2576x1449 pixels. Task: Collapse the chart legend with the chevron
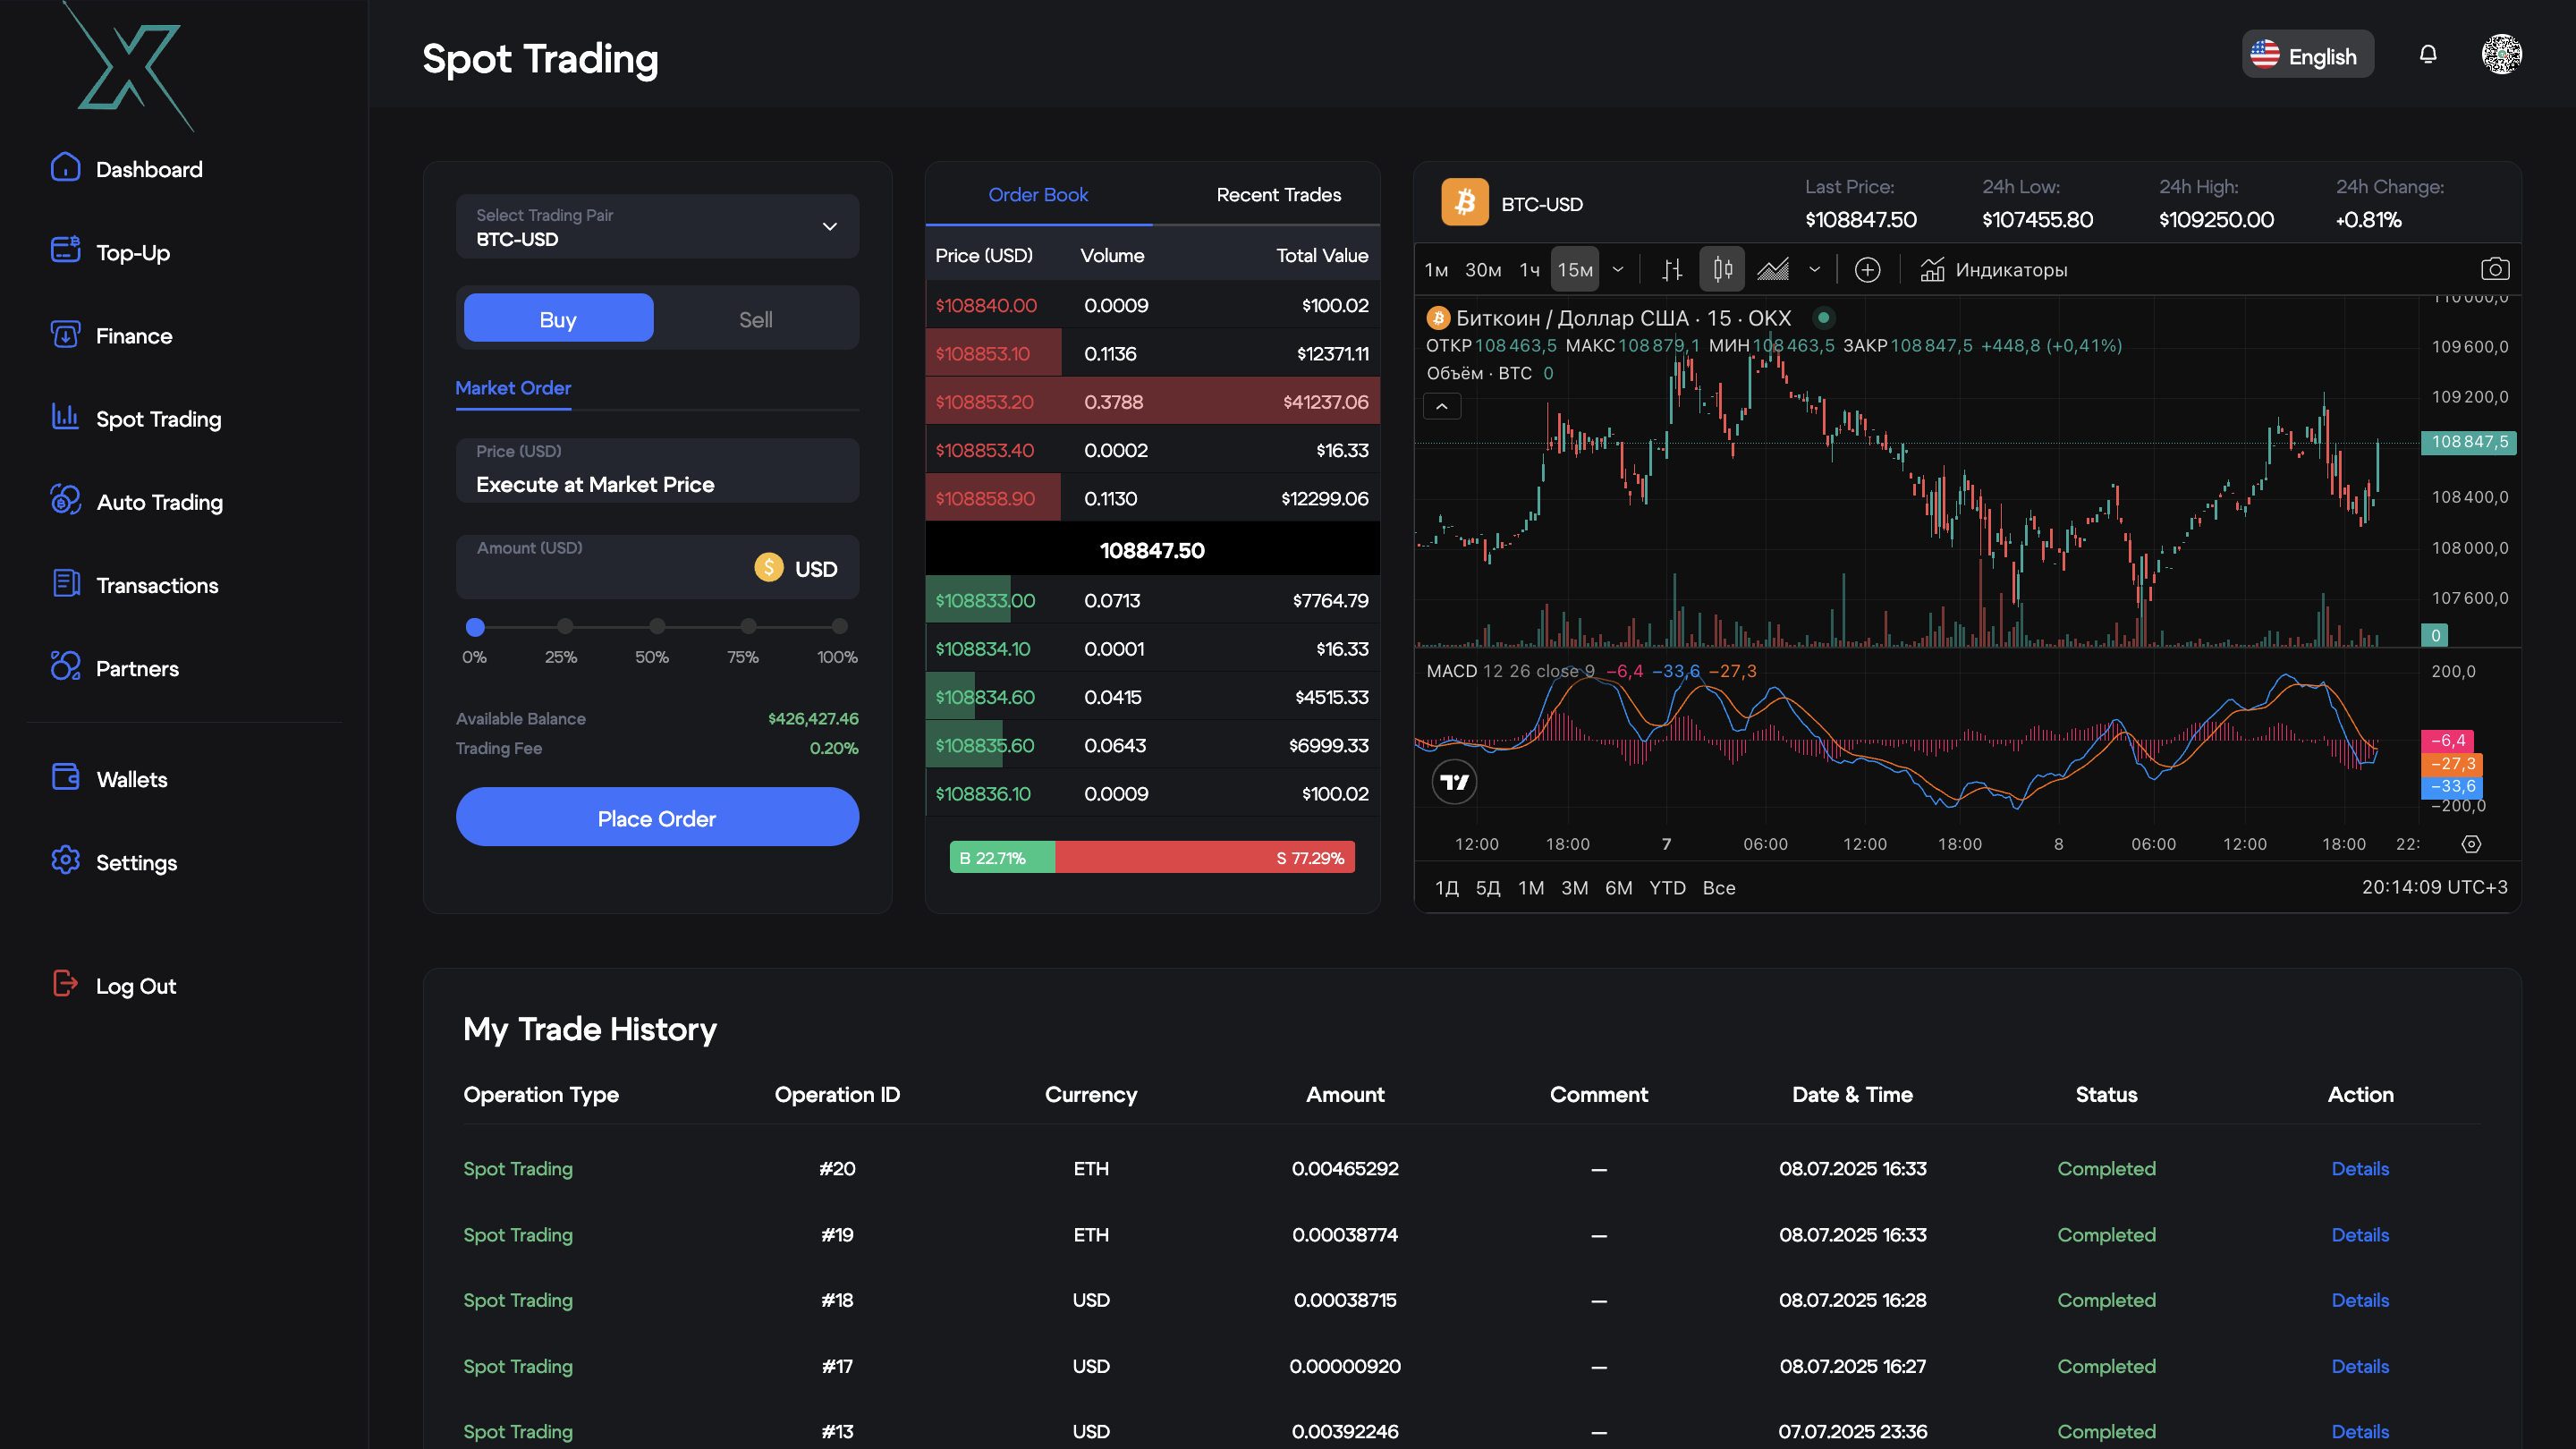[x=1441, y=406]
